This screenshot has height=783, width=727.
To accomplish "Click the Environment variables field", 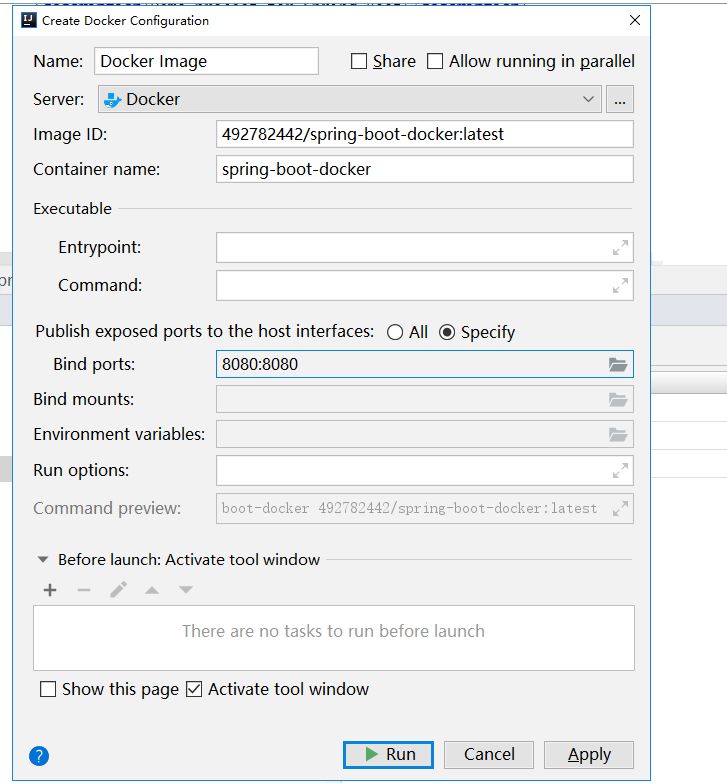I will 424,434.
